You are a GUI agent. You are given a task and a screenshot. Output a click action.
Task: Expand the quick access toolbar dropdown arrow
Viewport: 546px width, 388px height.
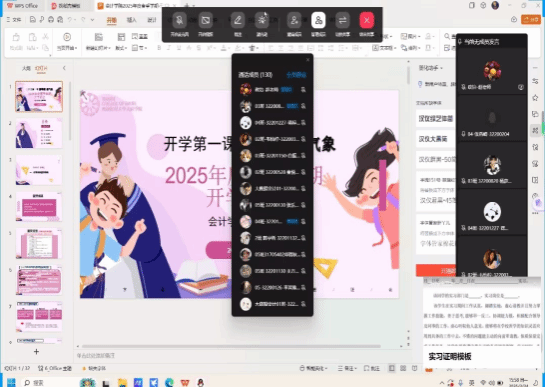pyautogui.click(x=93, y=20)
